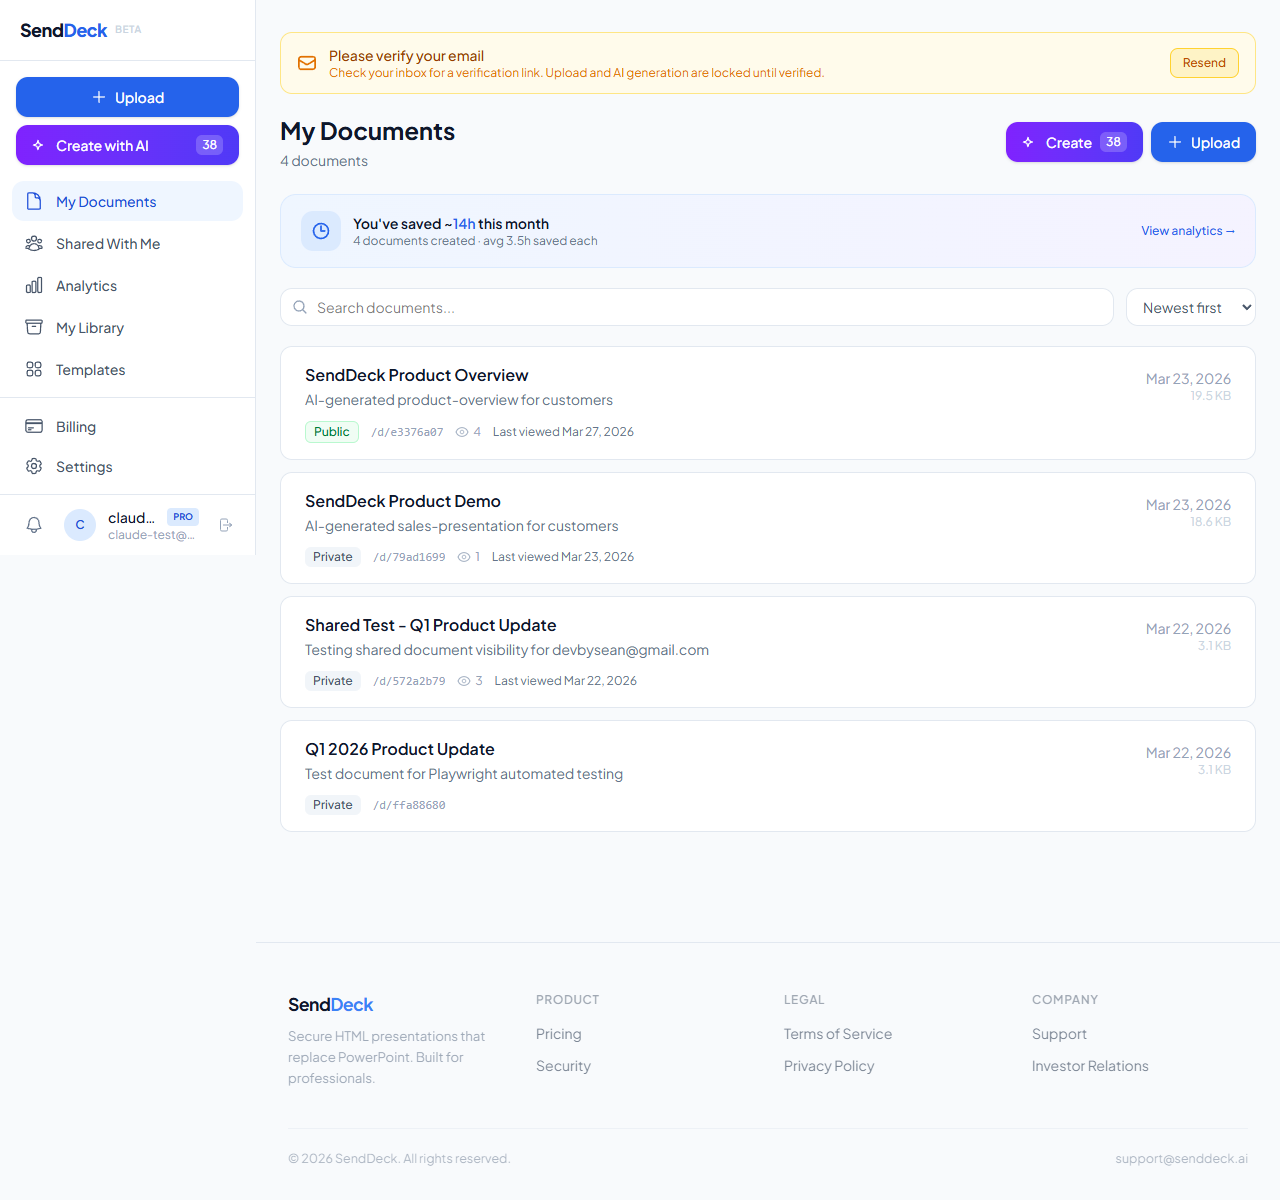Click the Resend verification email button
The width and height of the screenshot is (1280, 1200).
[1204, 62]
